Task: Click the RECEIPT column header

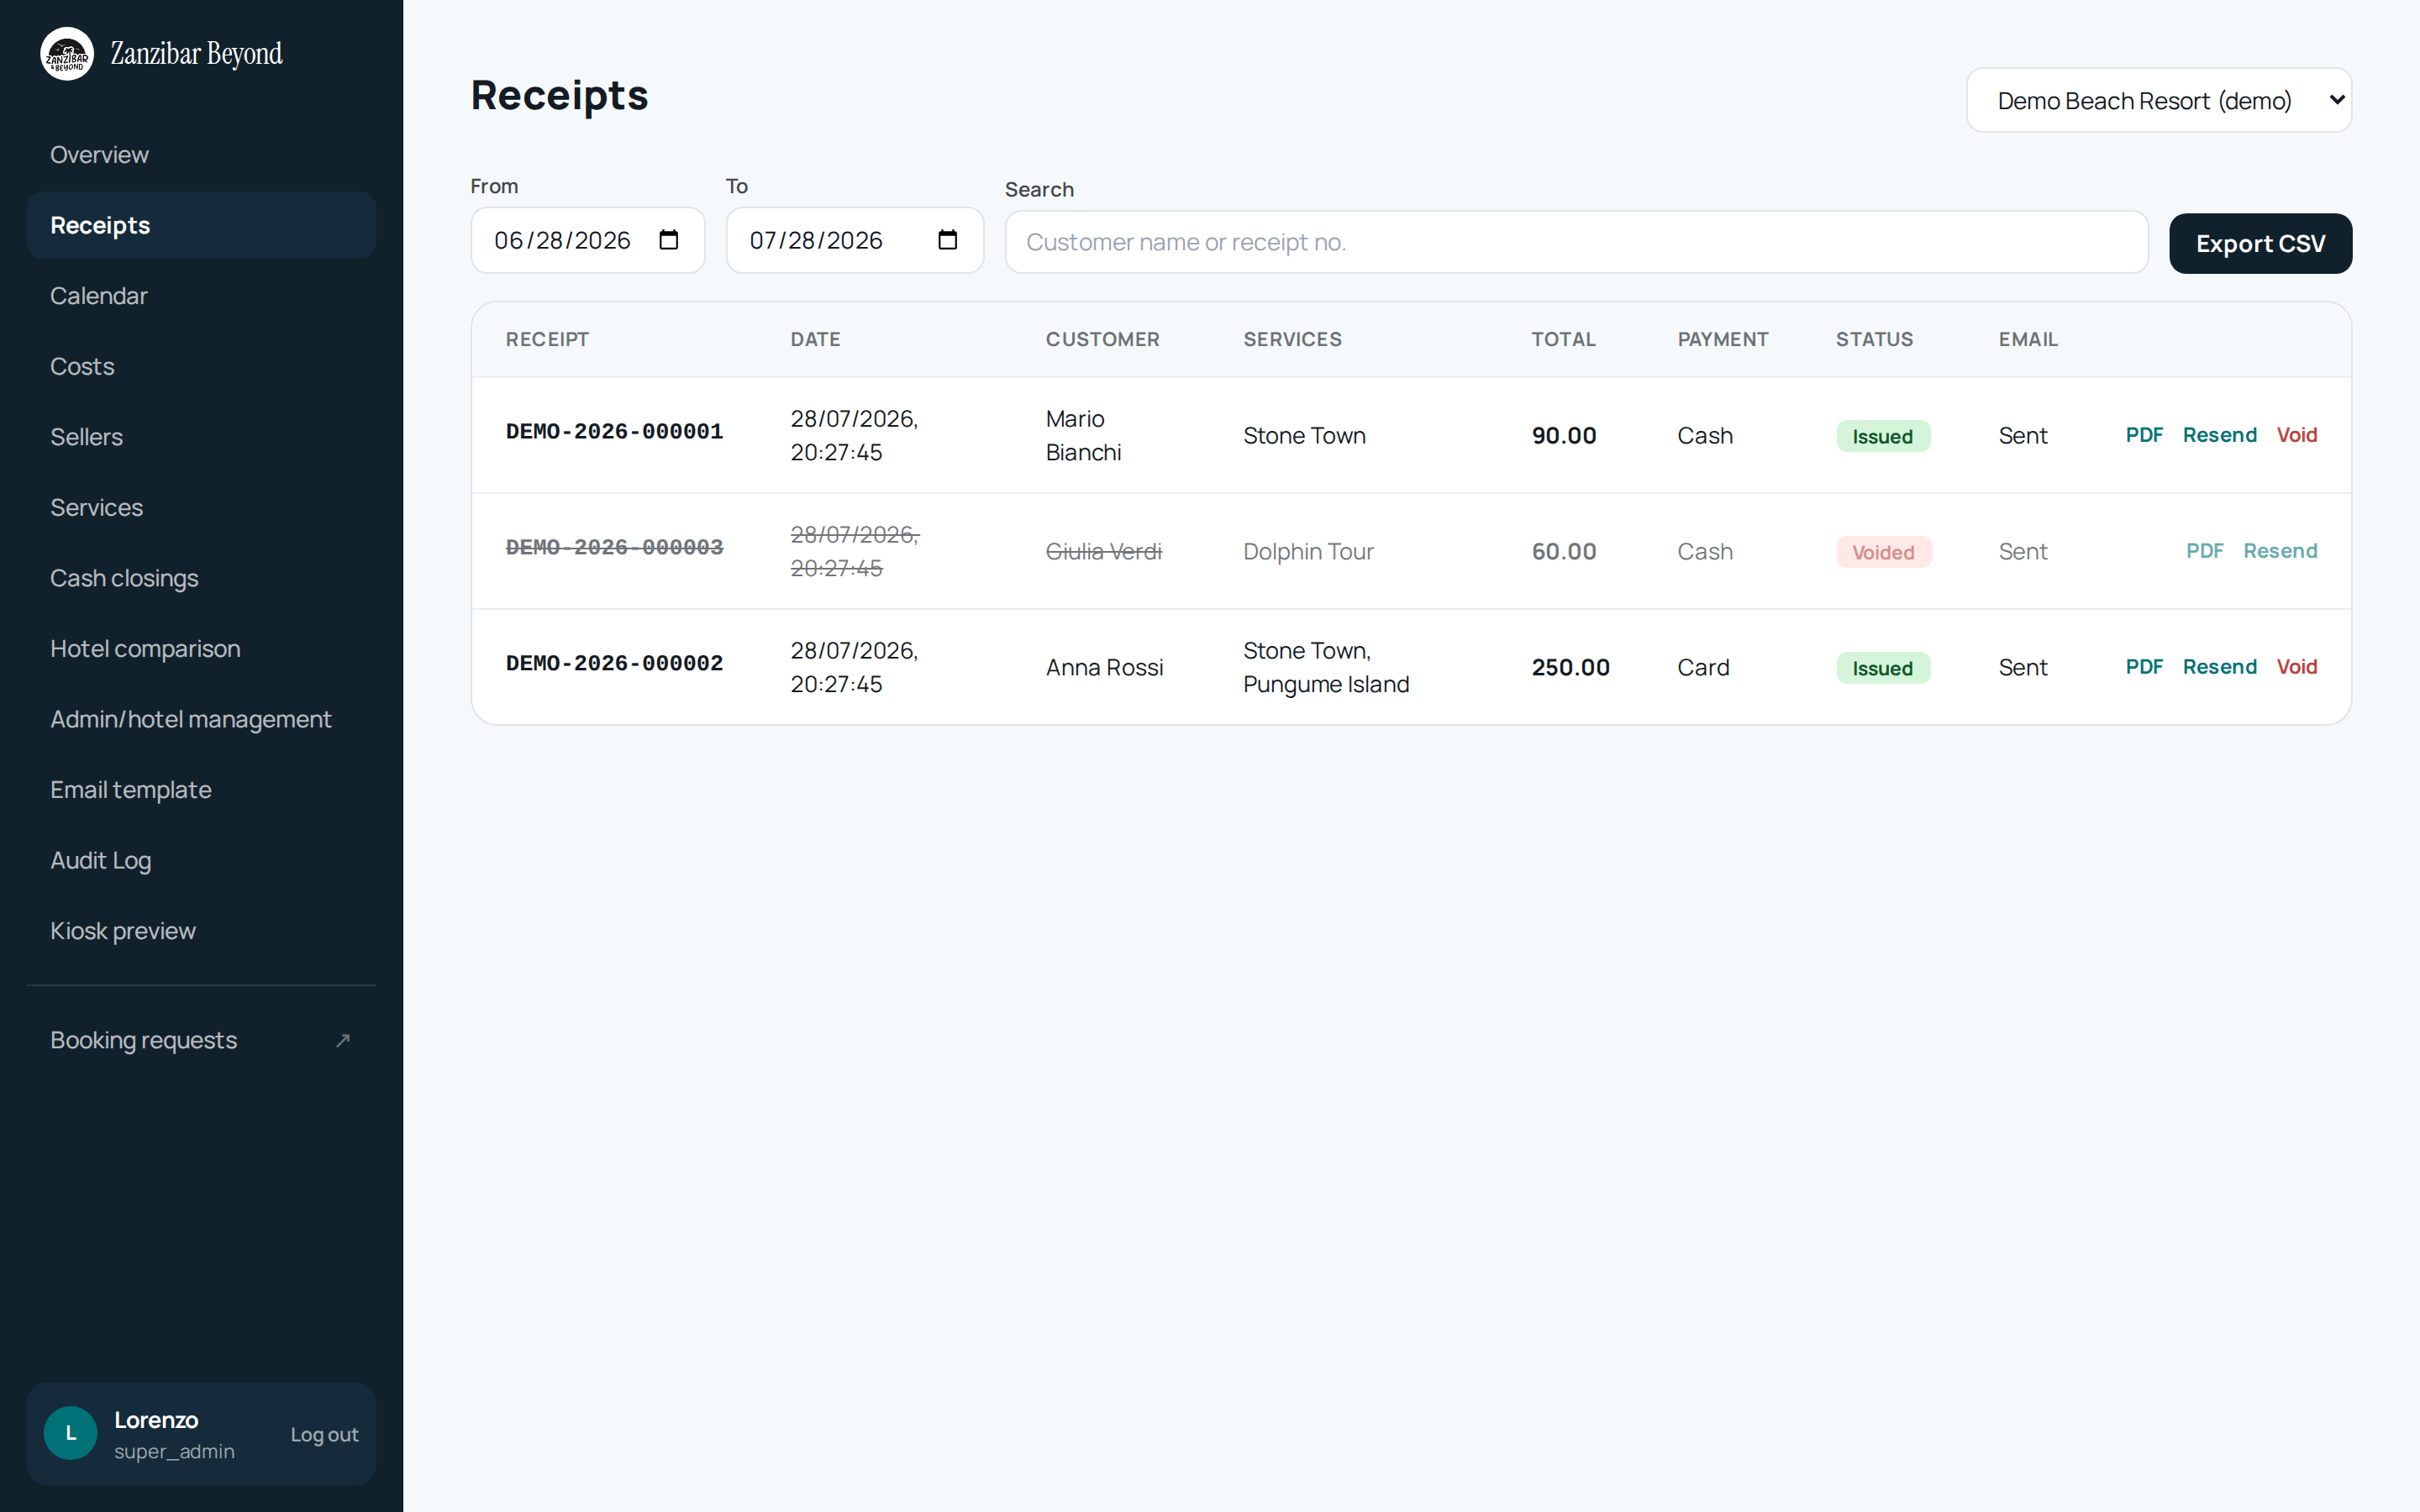Action: [x=547, y=339]
